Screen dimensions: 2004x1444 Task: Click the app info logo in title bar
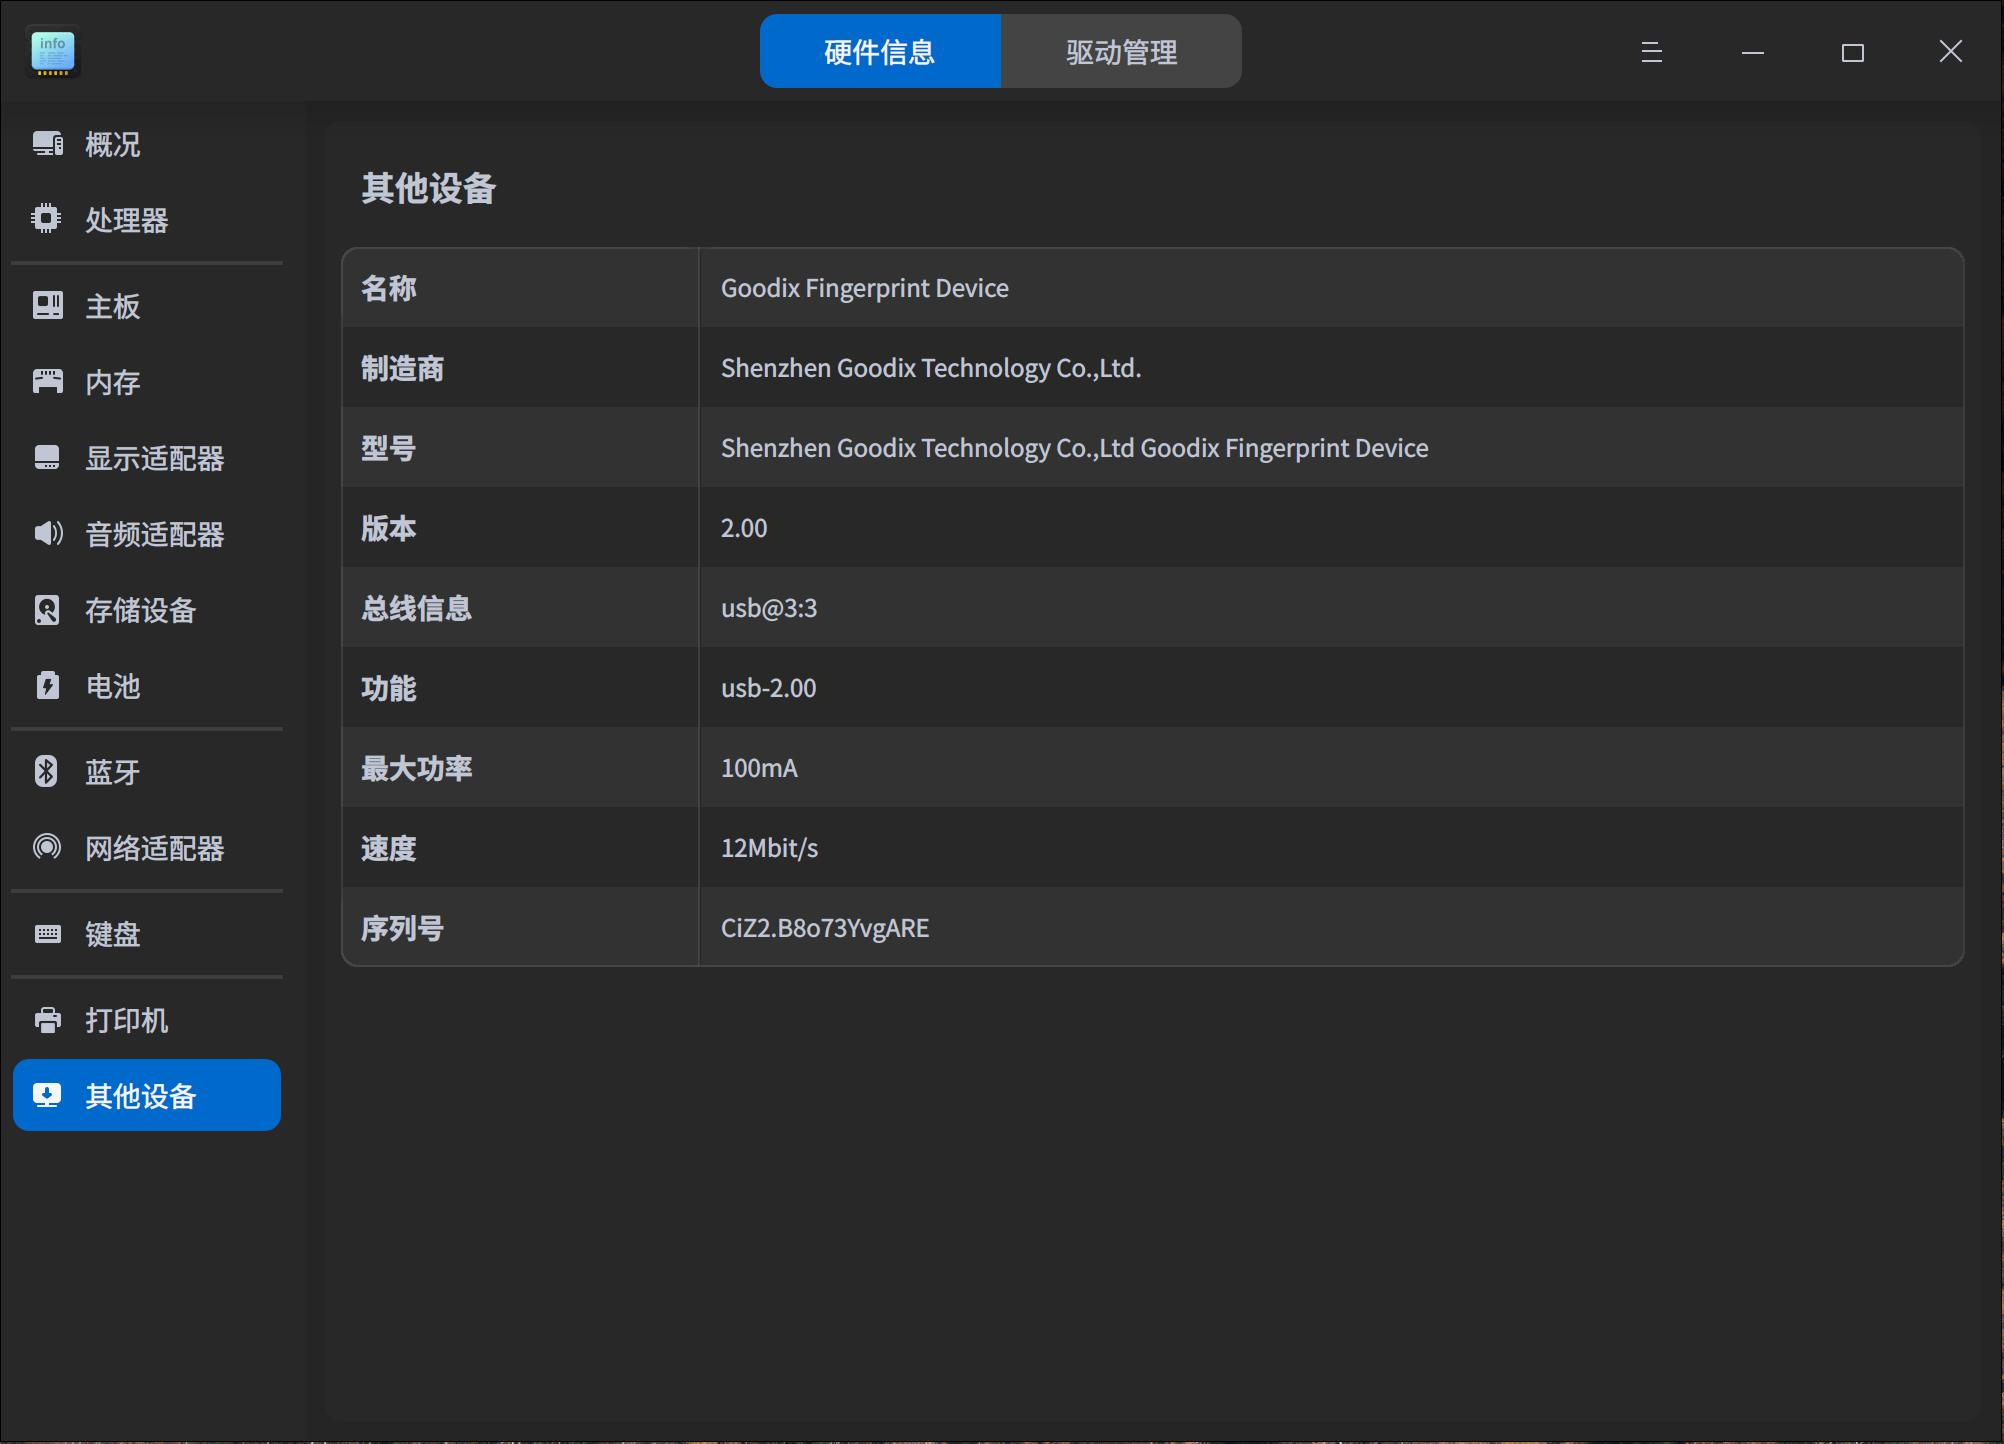click(53, 51)
